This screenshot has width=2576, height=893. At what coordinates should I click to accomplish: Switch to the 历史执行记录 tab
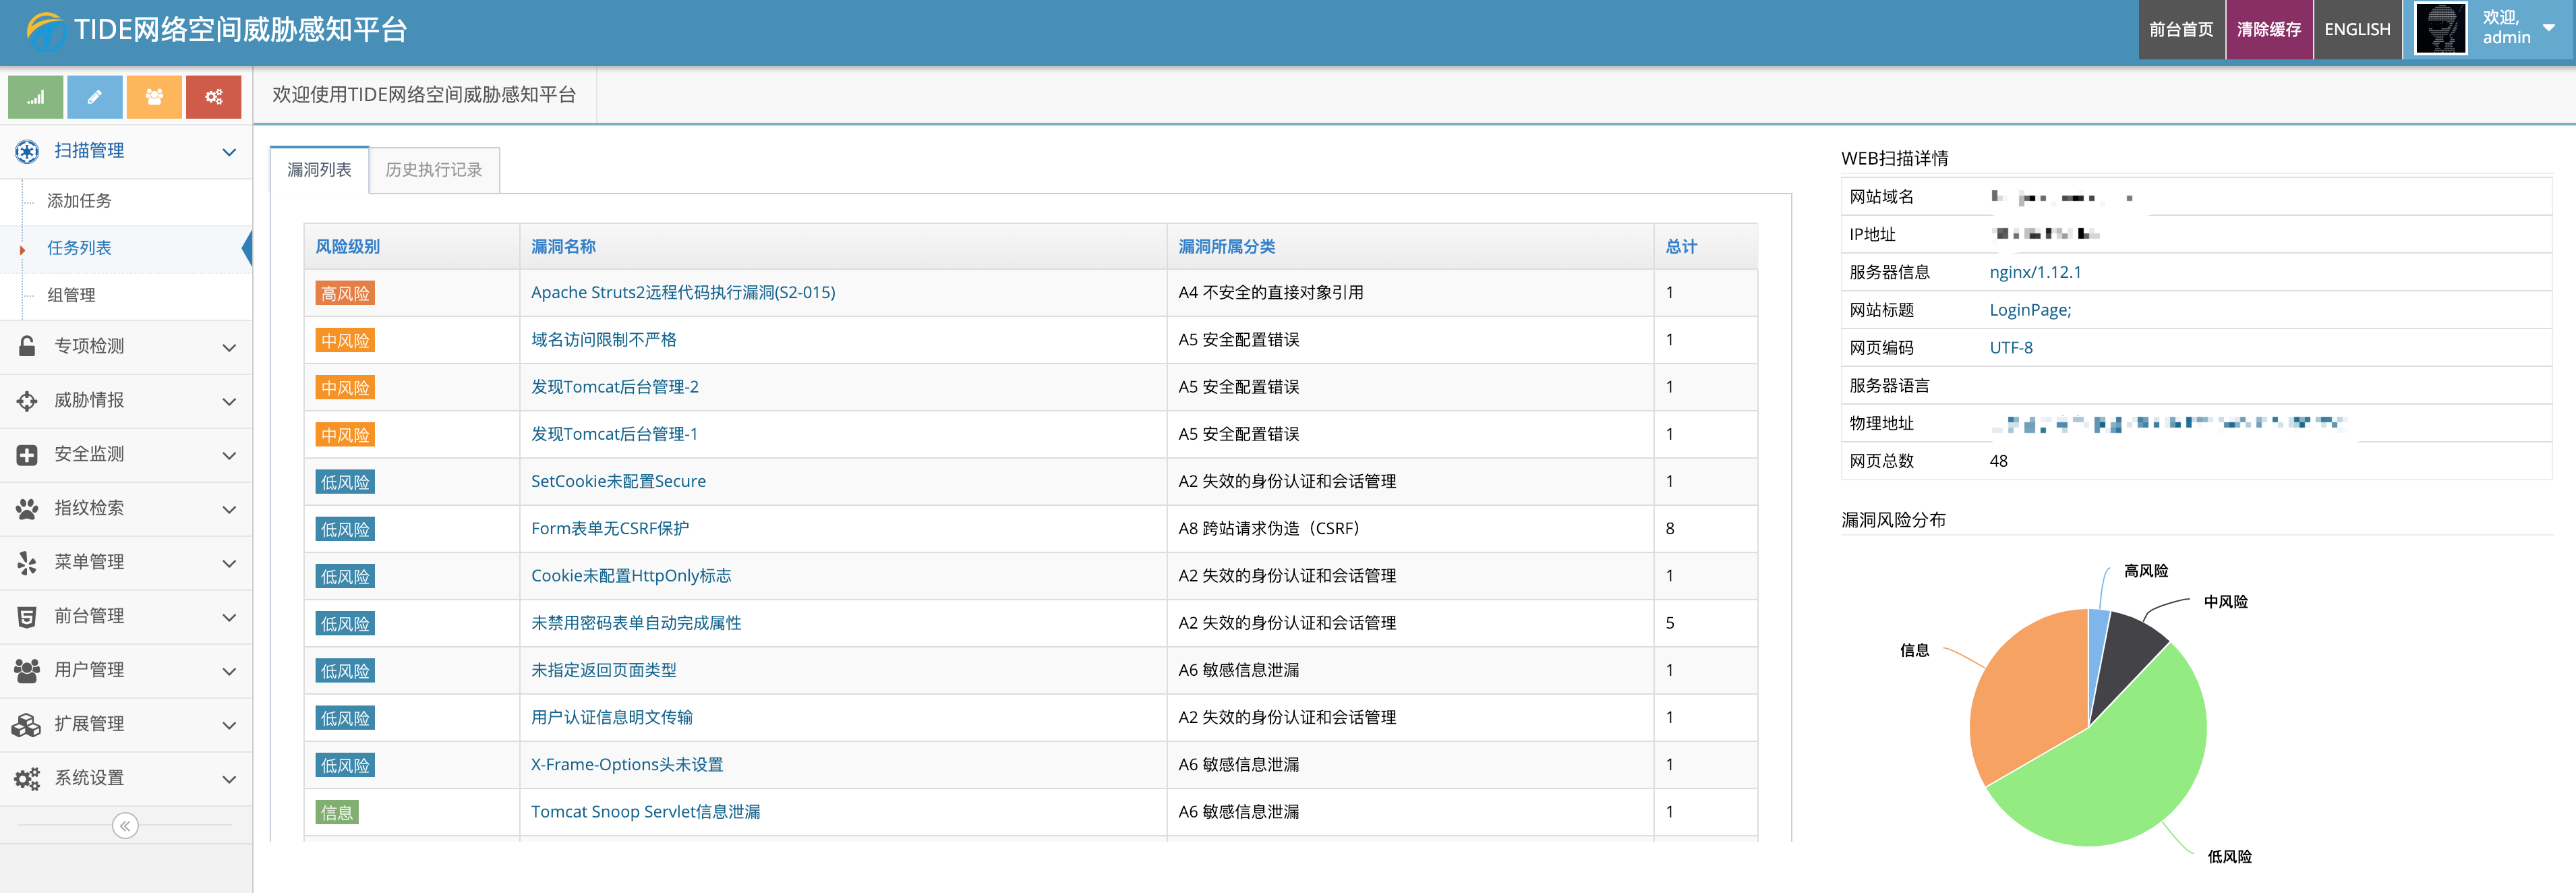pyautogui.click(x=434, y=170)
